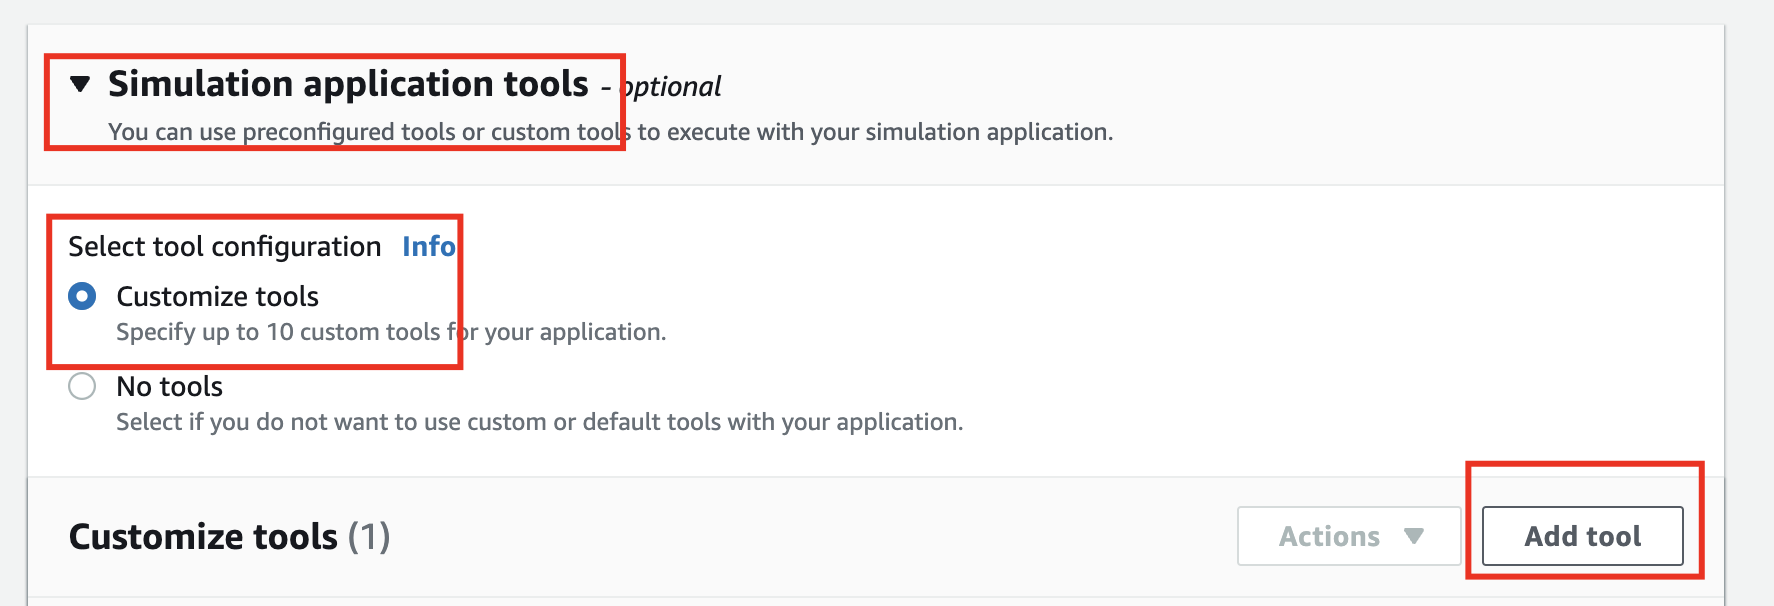Click the No tools option label
This screenshot has height=606, width=1774.
point(169,387)
